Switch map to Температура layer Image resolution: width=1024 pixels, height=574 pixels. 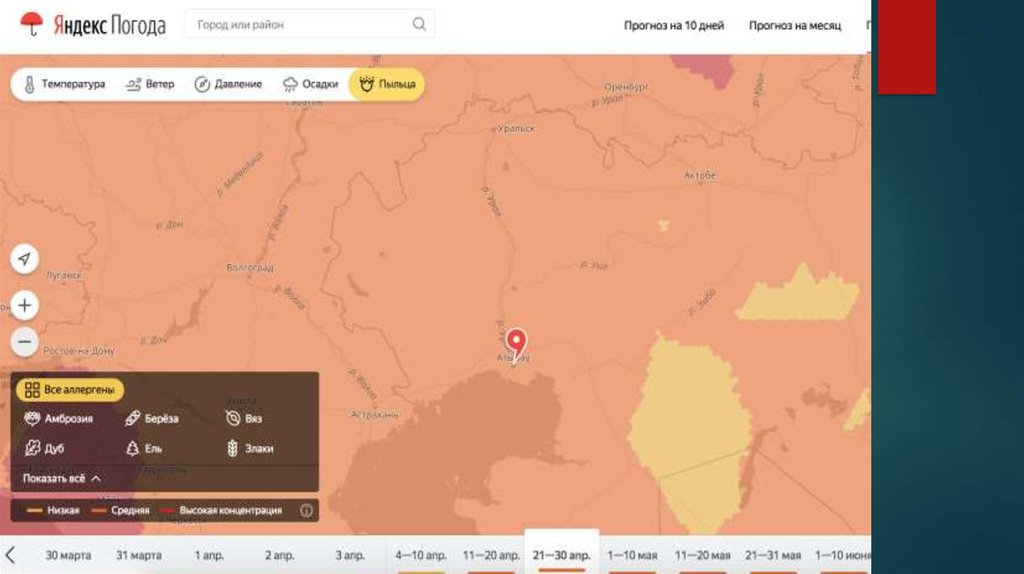coord(64,84)
